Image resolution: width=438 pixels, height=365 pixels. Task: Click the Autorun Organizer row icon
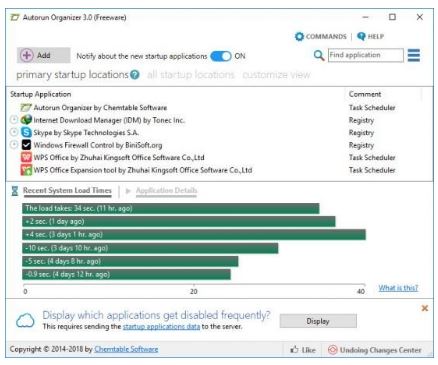pos(26,108)
